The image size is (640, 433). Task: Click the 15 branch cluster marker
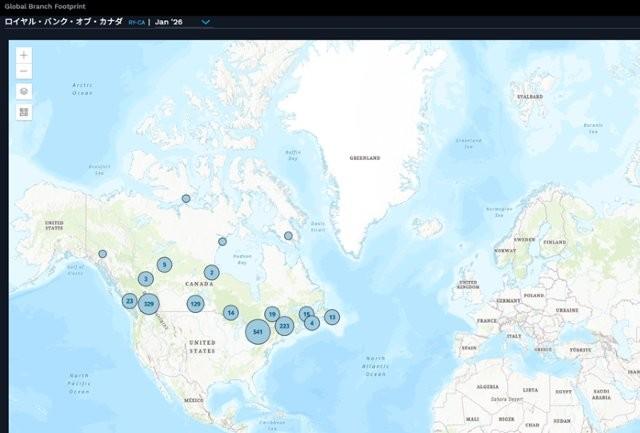pos(306,313)
